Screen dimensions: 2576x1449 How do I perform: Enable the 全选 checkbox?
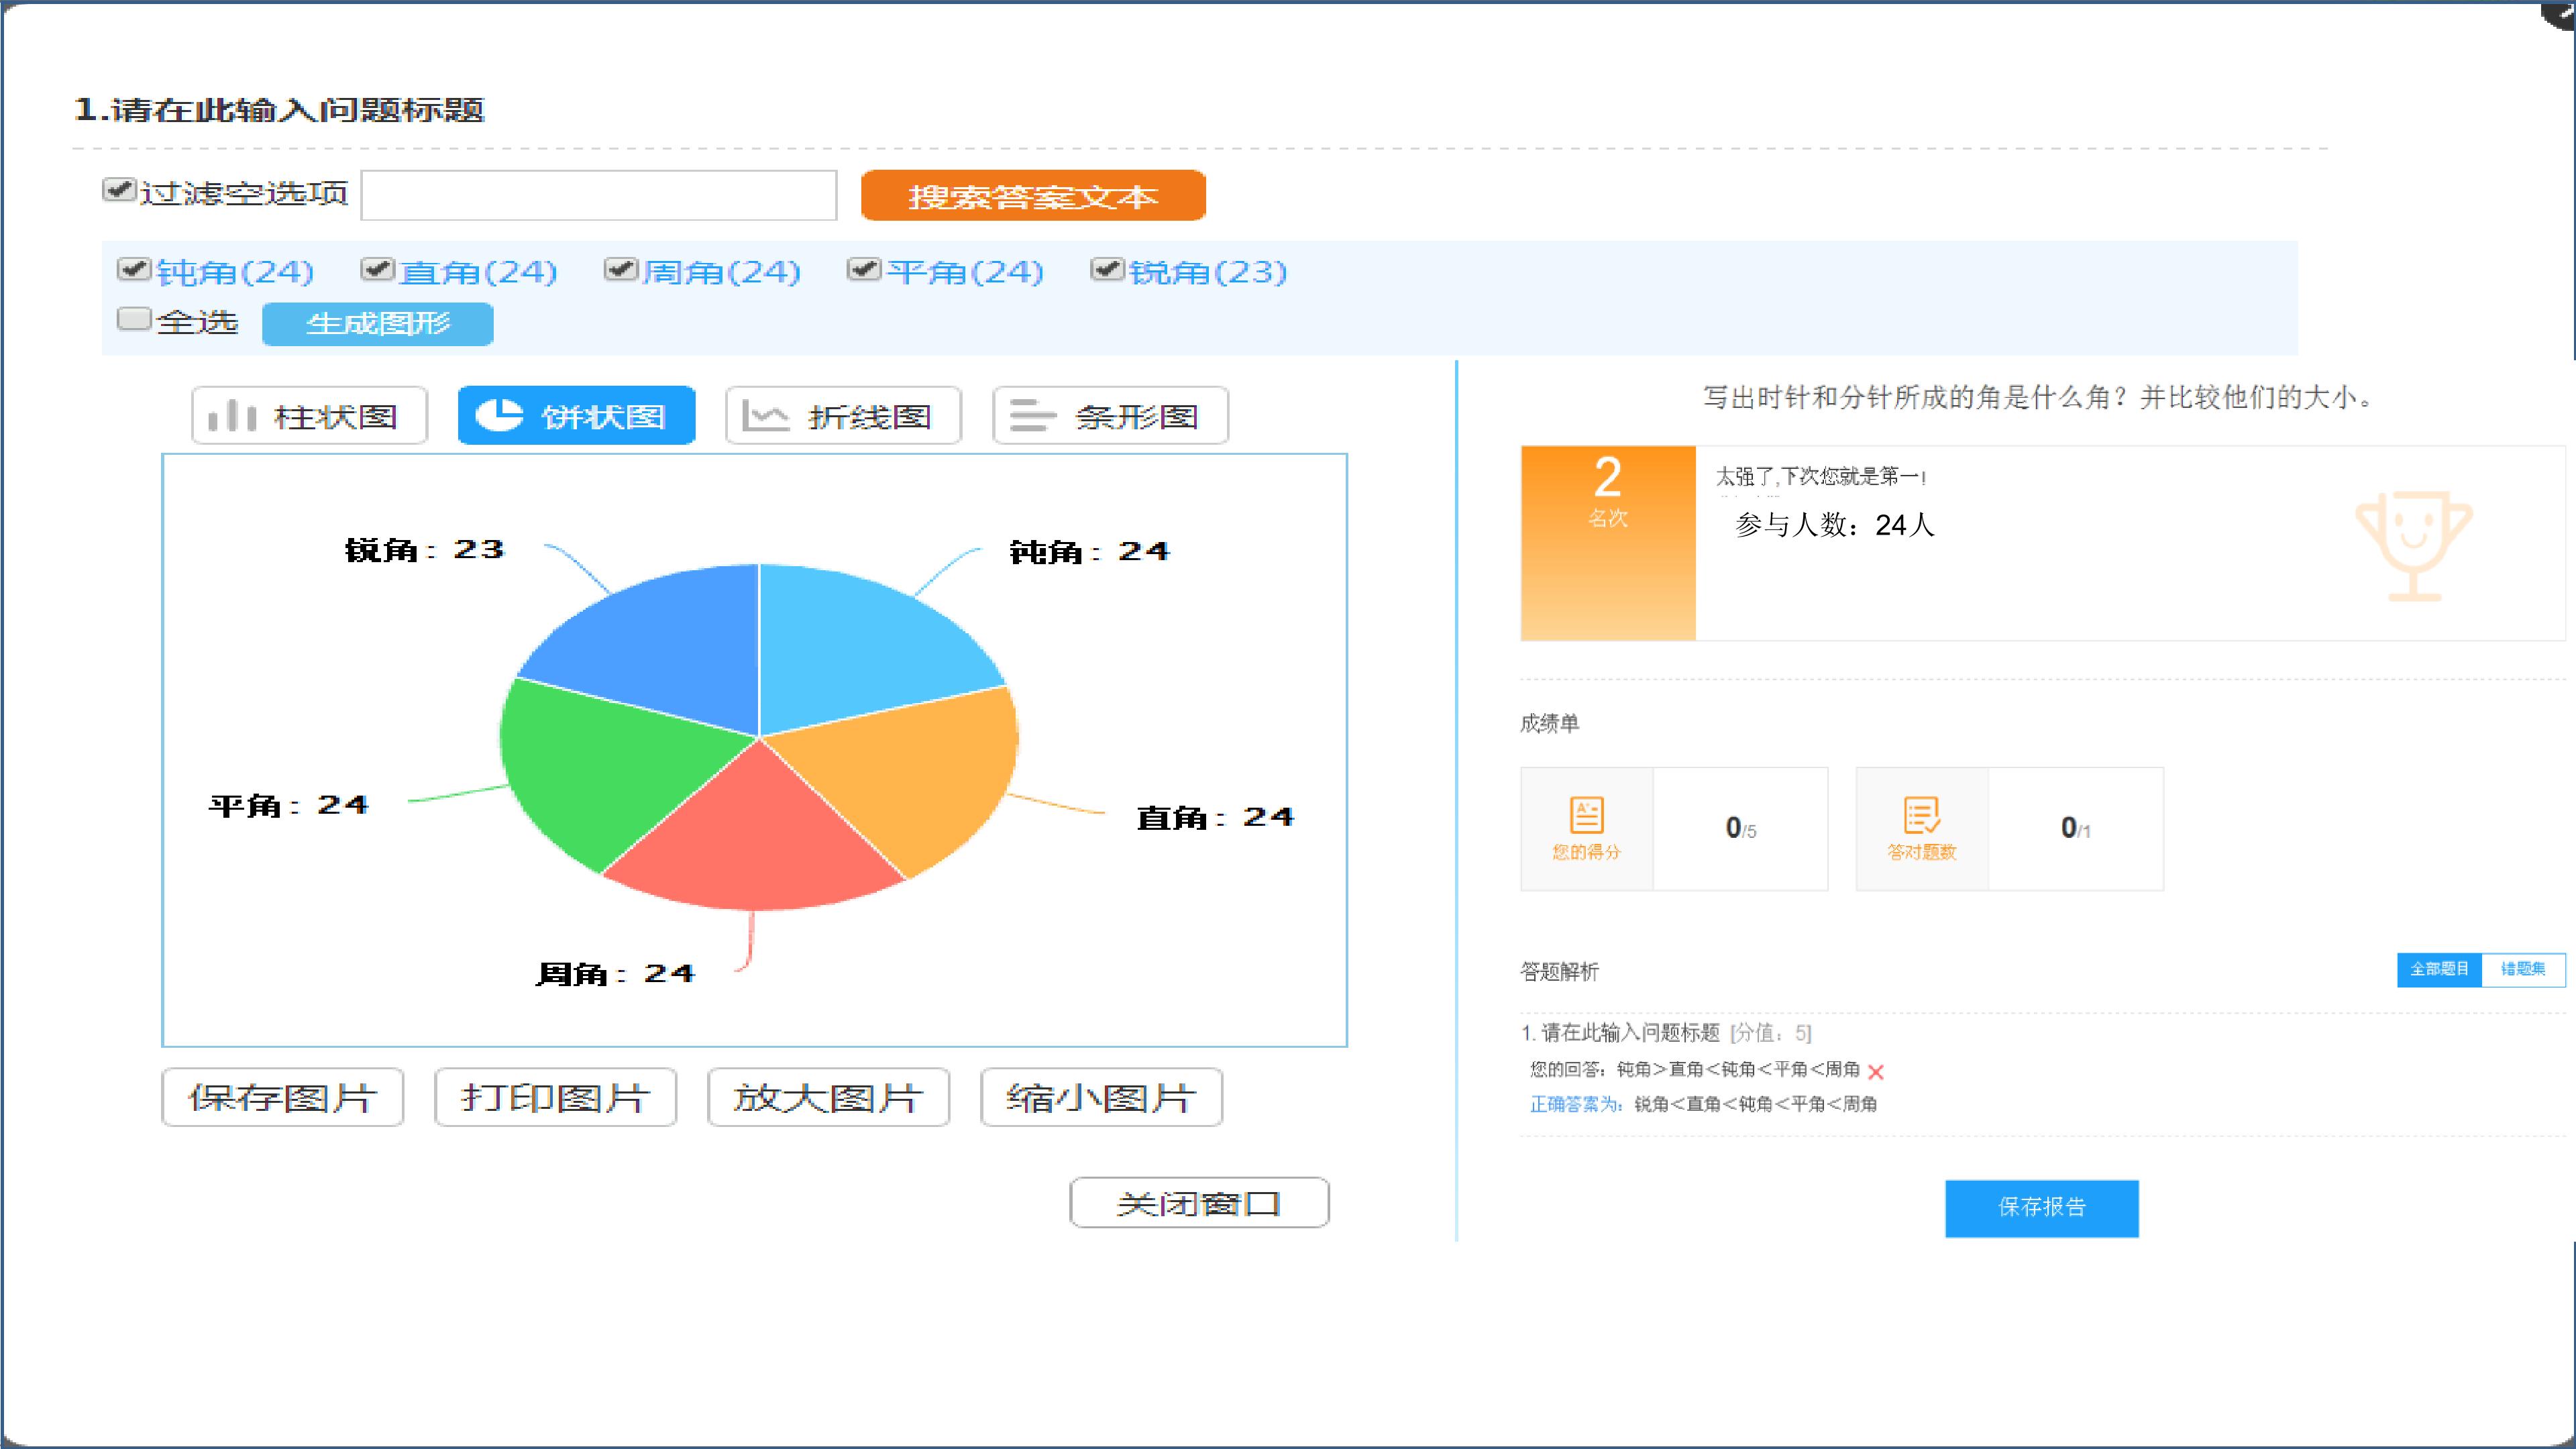click(134, 320)
